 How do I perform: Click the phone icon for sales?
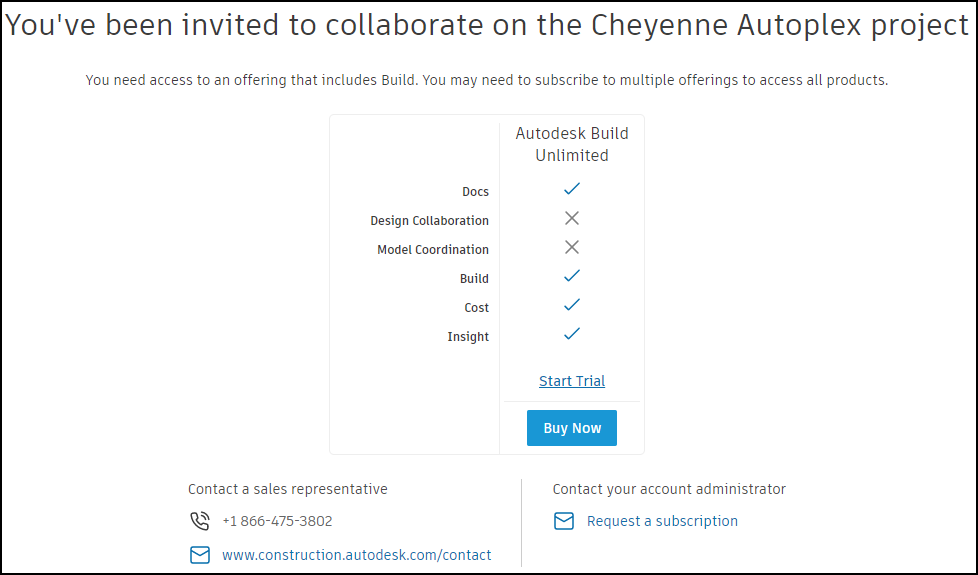(x=200, y=521)
